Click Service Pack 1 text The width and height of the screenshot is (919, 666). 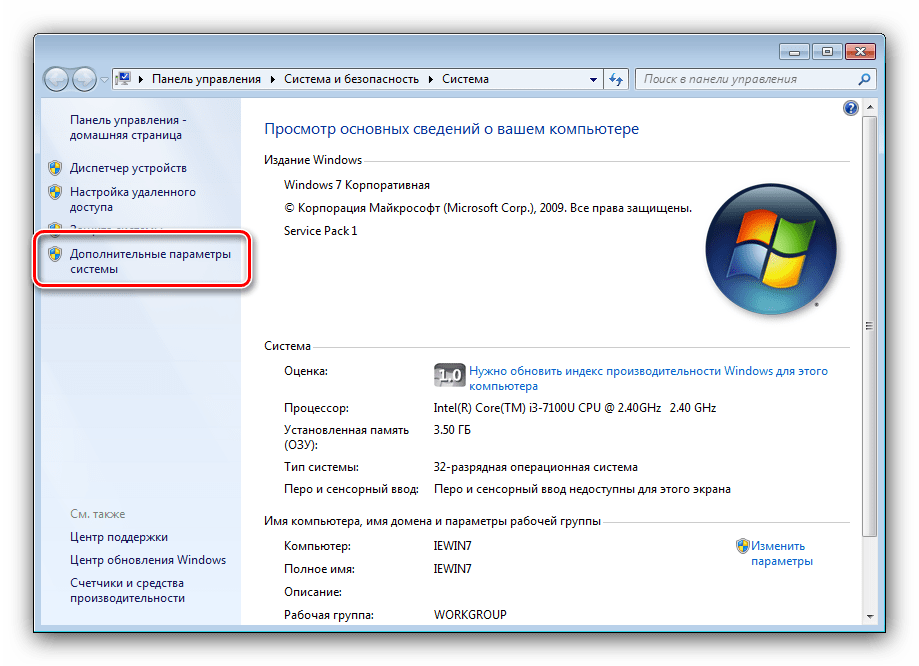coord(321,231)
